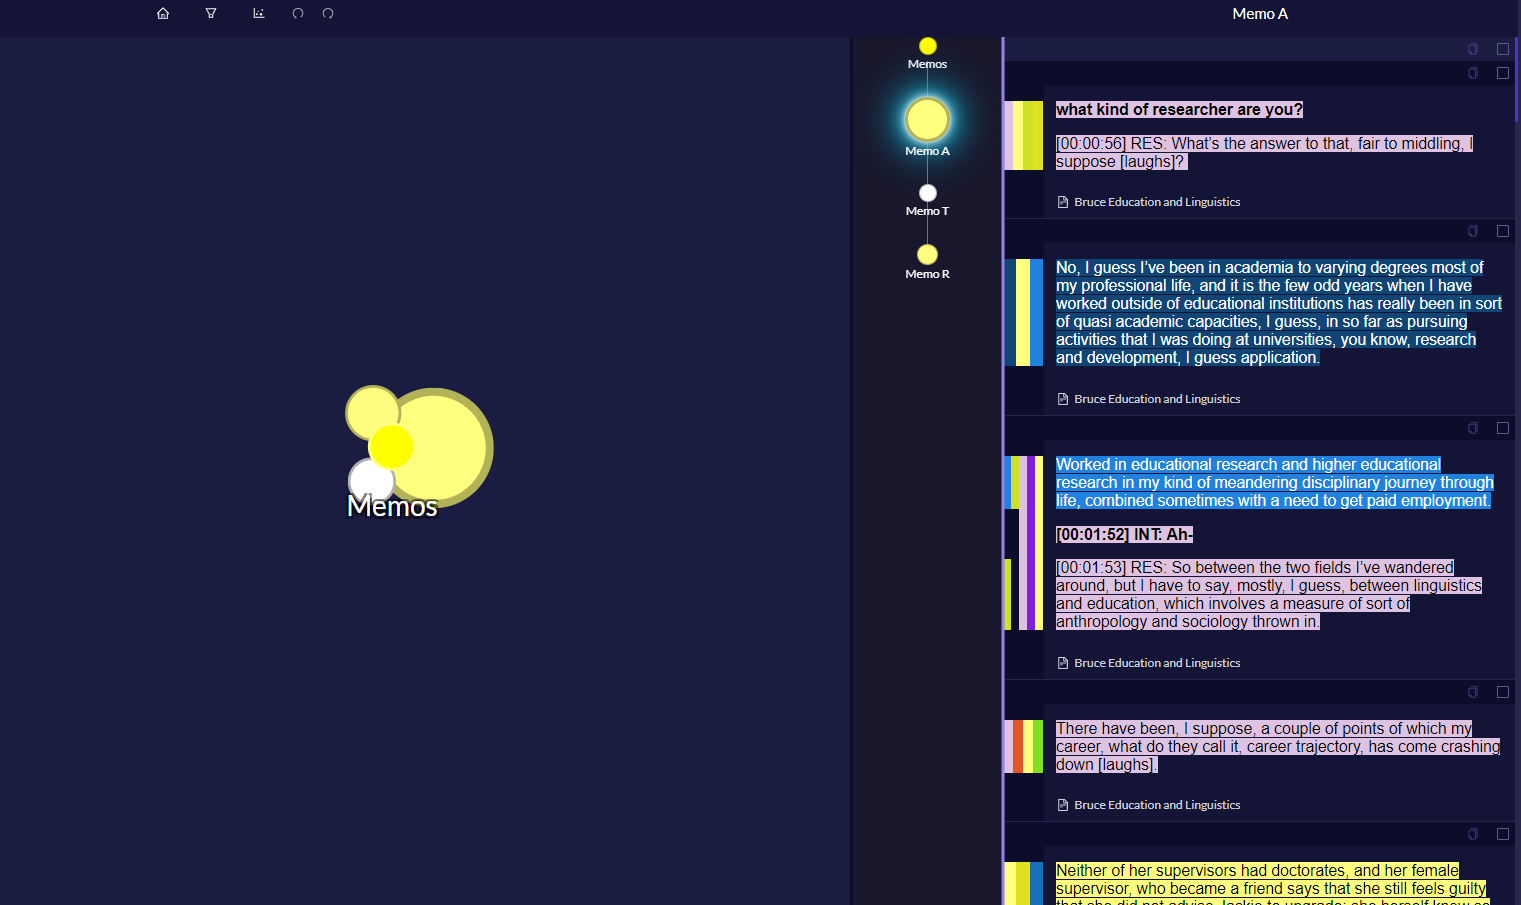1521x905 pixels.
Task: Open the filter funnel tool
Action: 211,14
